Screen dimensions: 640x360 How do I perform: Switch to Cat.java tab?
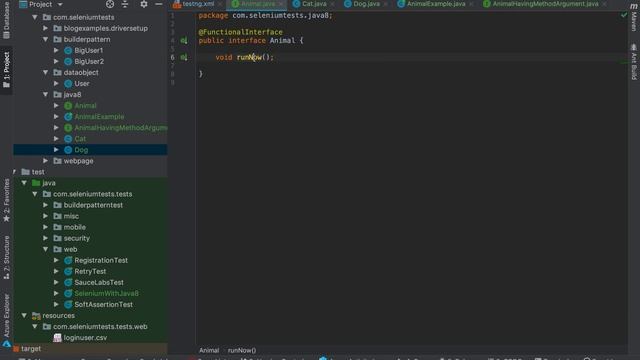pyautogui.click(x=314, y=4)
